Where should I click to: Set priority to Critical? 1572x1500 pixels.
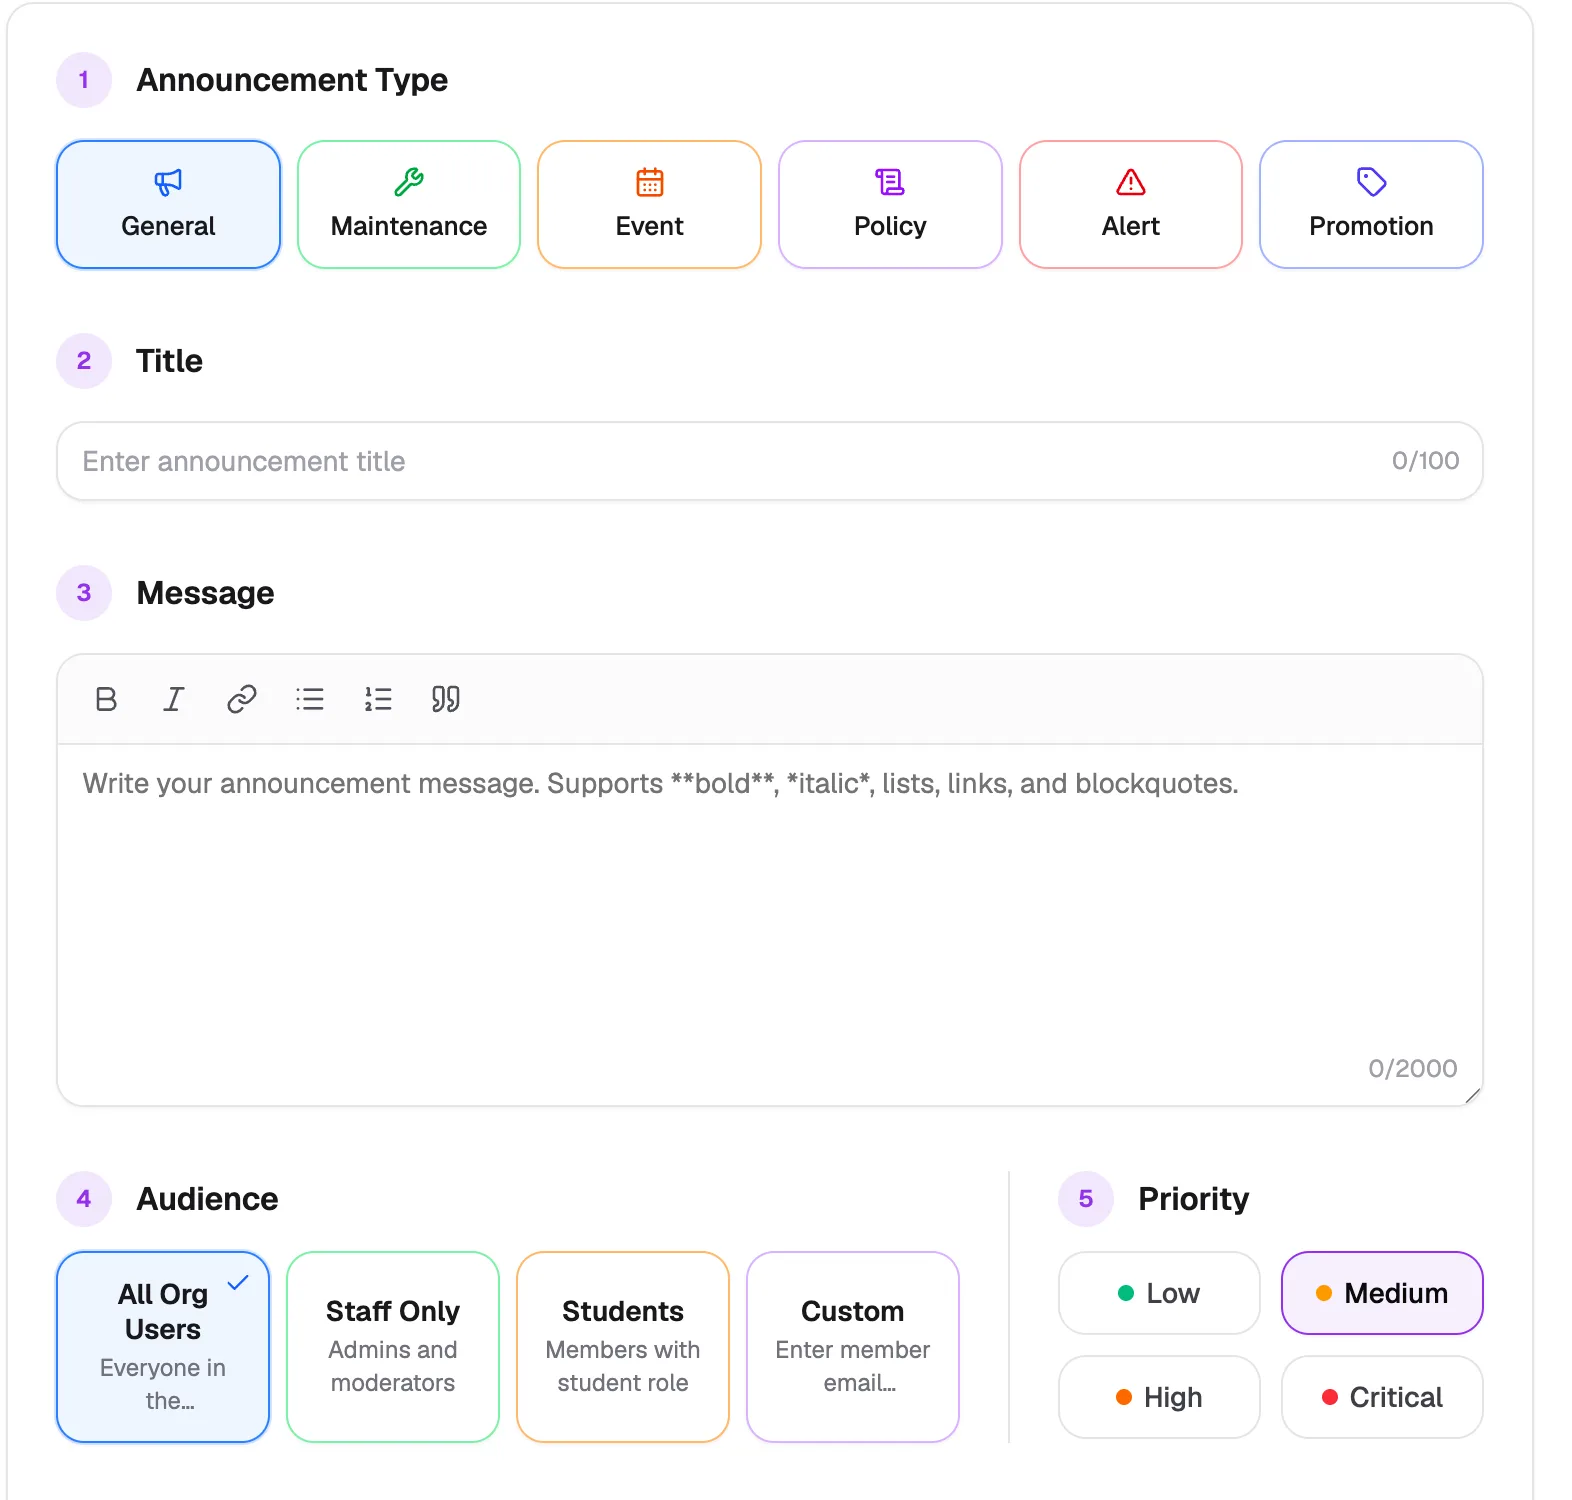click(1382, 1397)
